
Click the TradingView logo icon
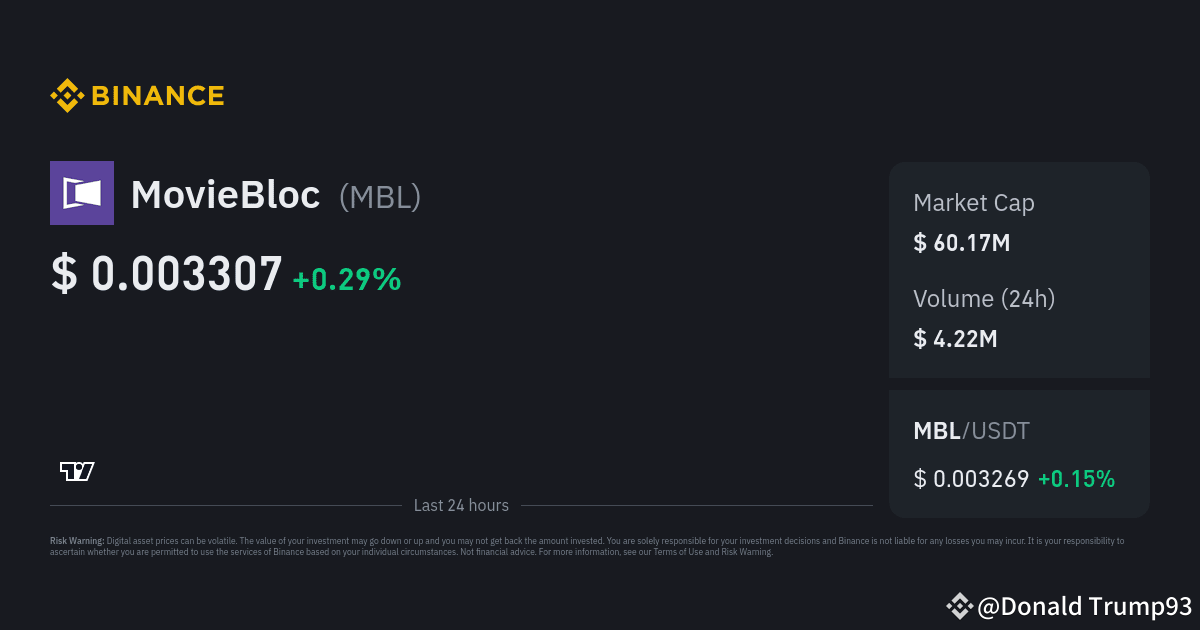pos(77,471)
